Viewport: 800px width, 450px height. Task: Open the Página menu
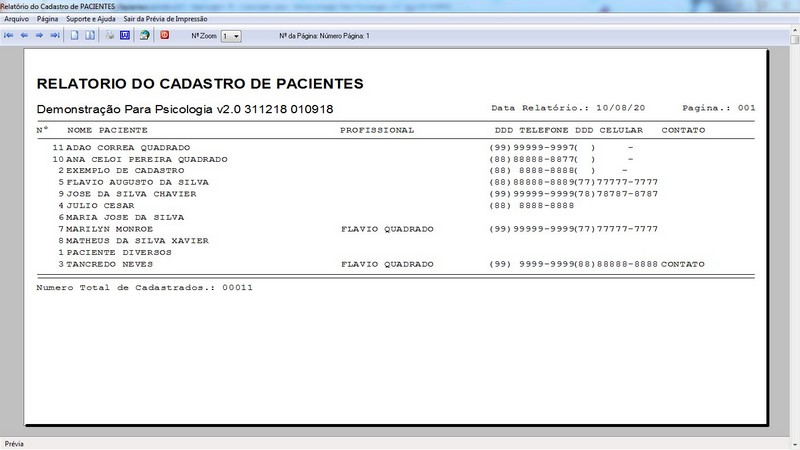pyautogui.click(x=47, y=19)
